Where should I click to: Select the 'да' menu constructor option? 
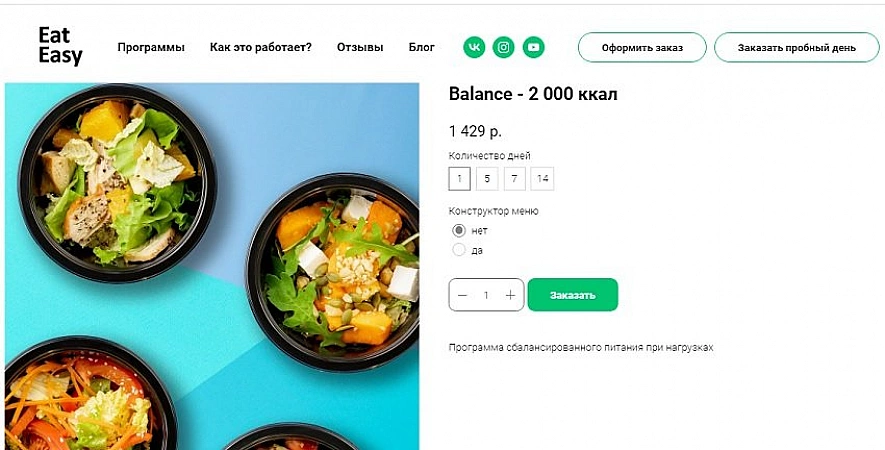point(459,250)
